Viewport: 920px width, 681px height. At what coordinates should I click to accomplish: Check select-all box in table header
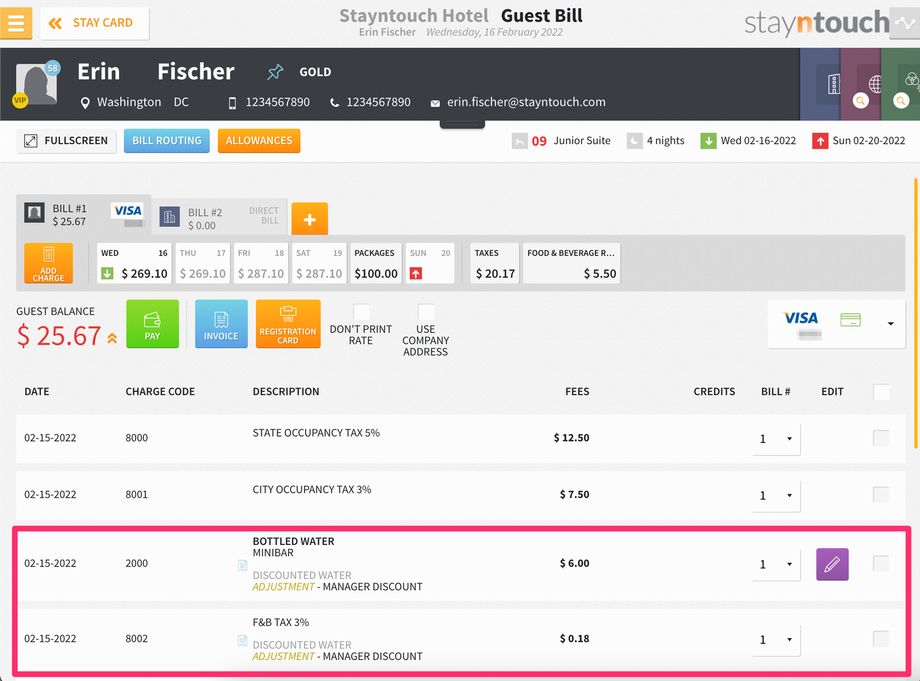[x=881, y=392]
